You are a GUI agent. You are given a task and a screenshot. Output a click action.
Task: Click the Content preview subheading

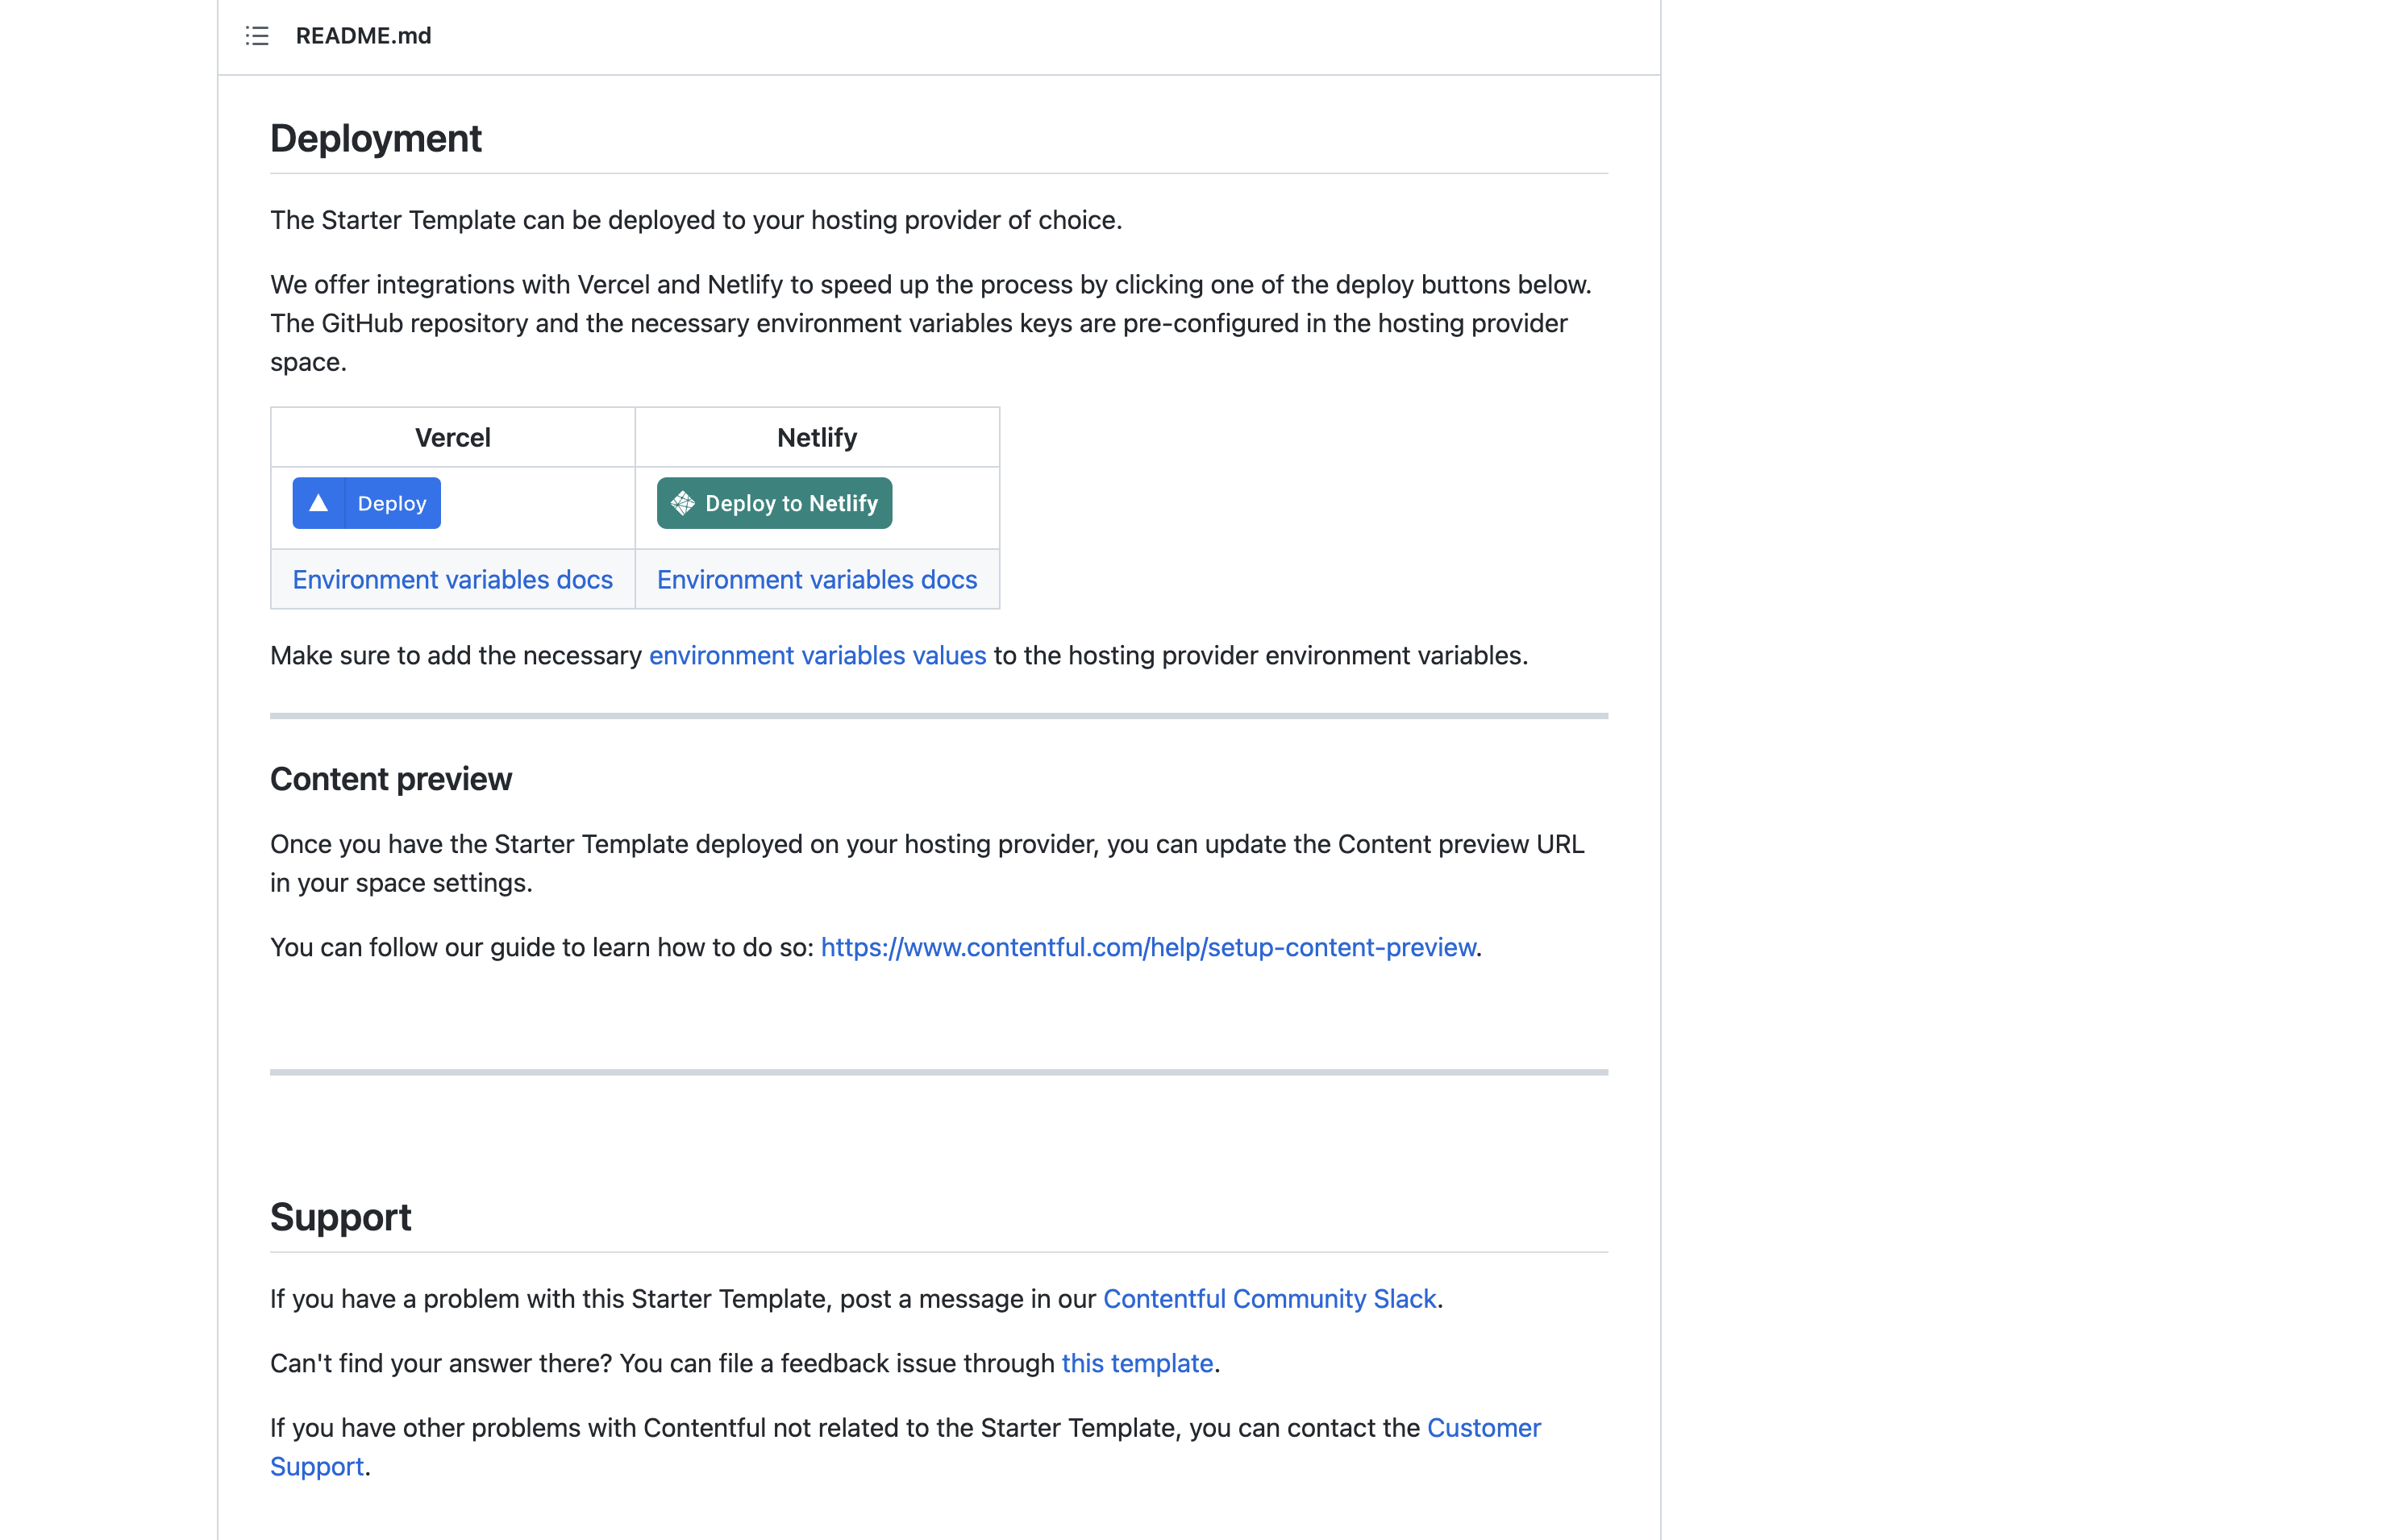pos(391,779)
